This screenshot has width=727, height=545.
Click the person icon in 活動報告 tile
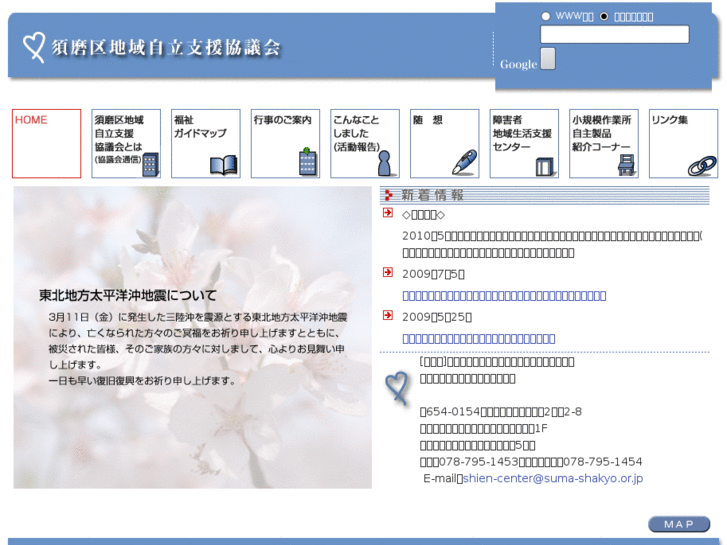tap(384, 163)
